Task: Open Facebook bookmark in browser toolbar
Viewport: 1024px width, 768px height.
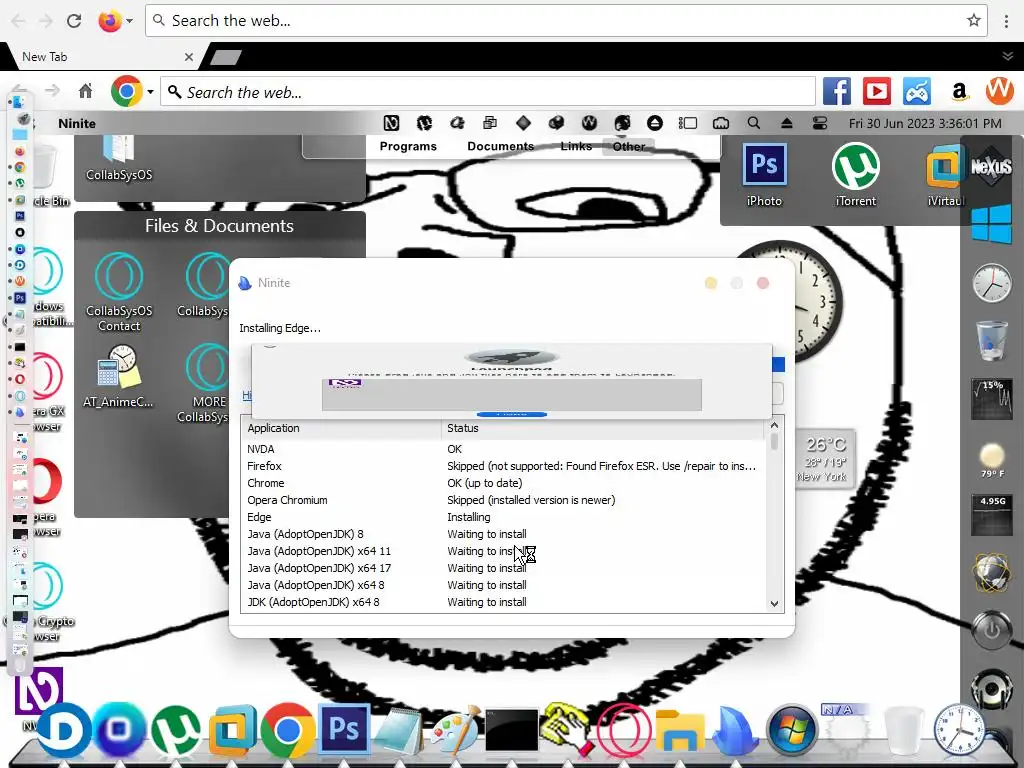Action: [837, 91]
